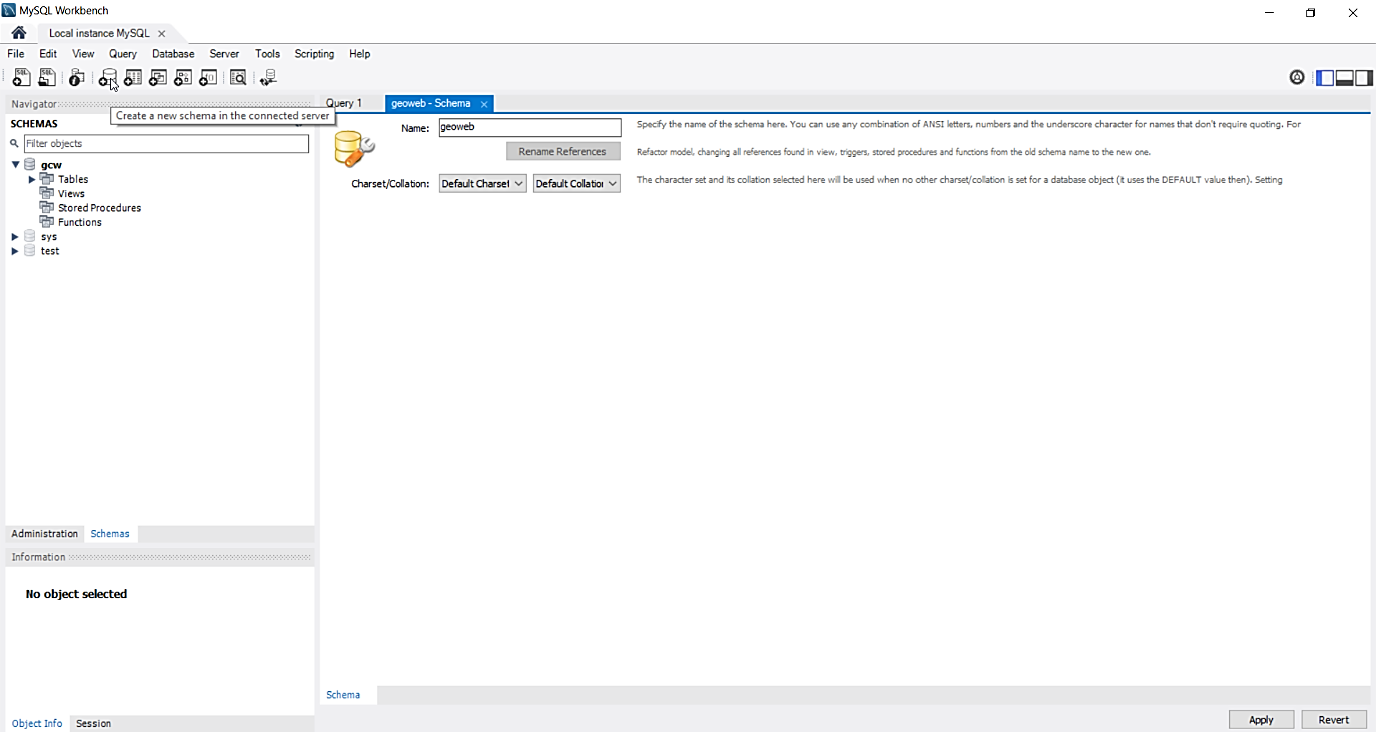Click the Tables folder icon
The image size is (1376, 732).
(x=47, y=179)
